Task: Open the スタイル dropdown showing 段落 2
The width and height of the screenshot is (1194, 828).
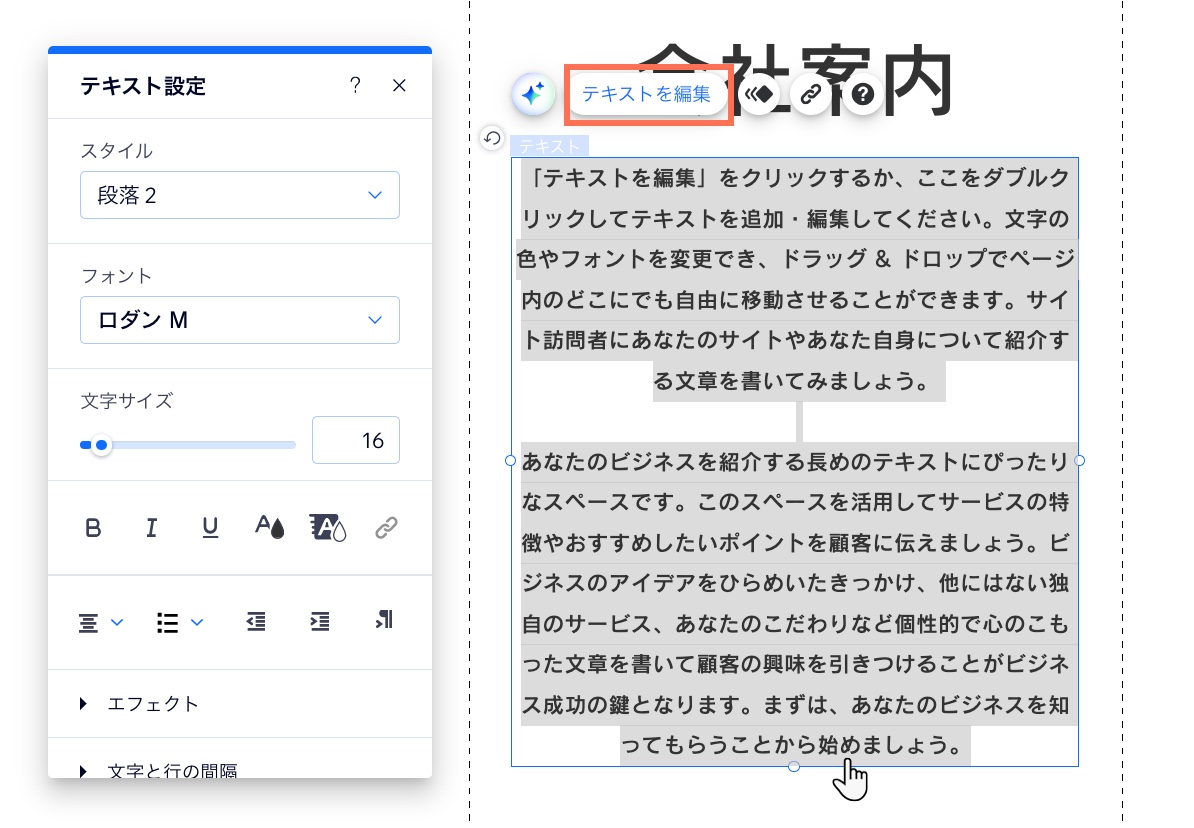Action: (240, 195)
